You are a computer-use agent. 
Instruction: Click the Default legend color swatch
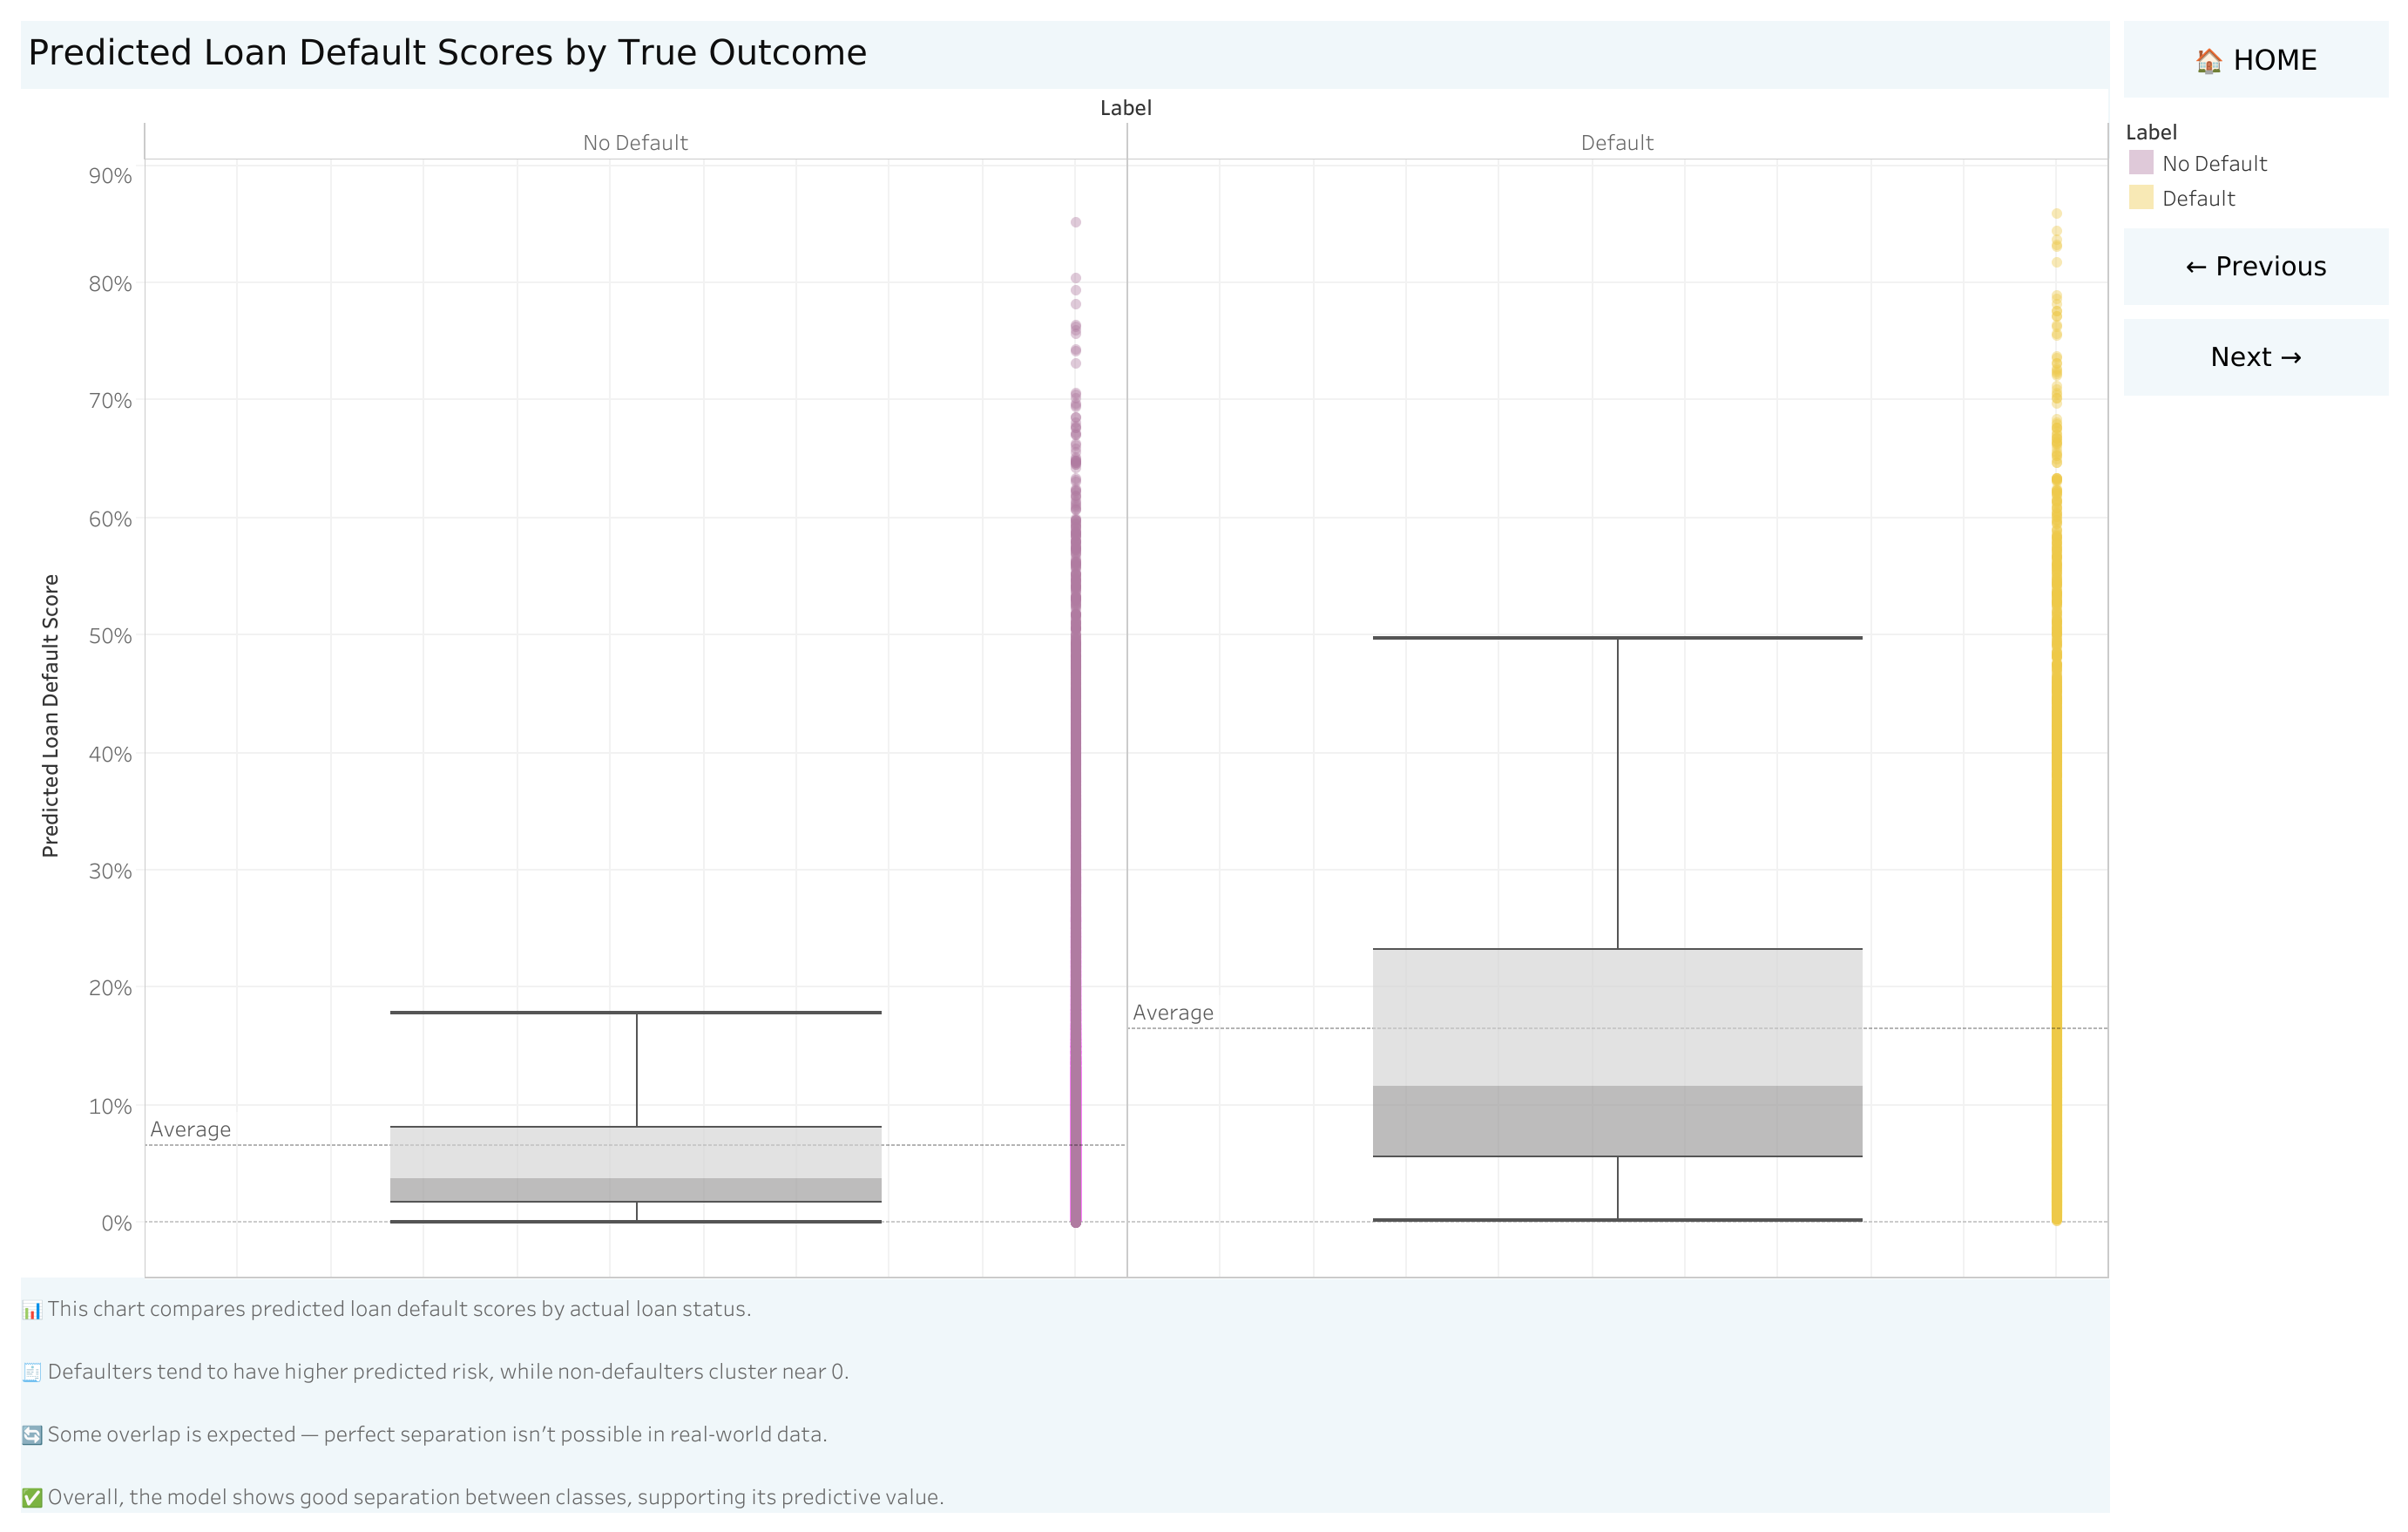pyautogui.click(x=2141, y=197)
